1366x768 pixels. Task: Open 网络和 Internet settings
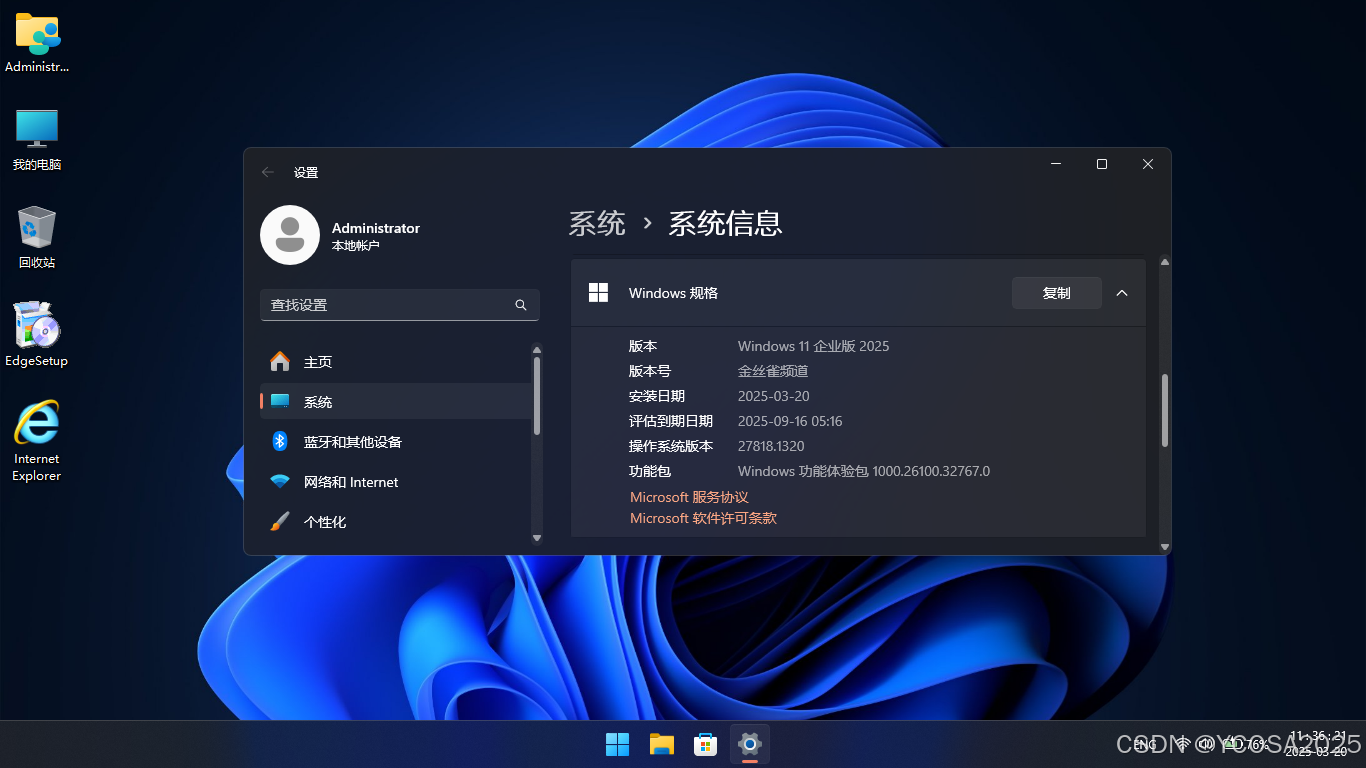(x=396, y=481)
